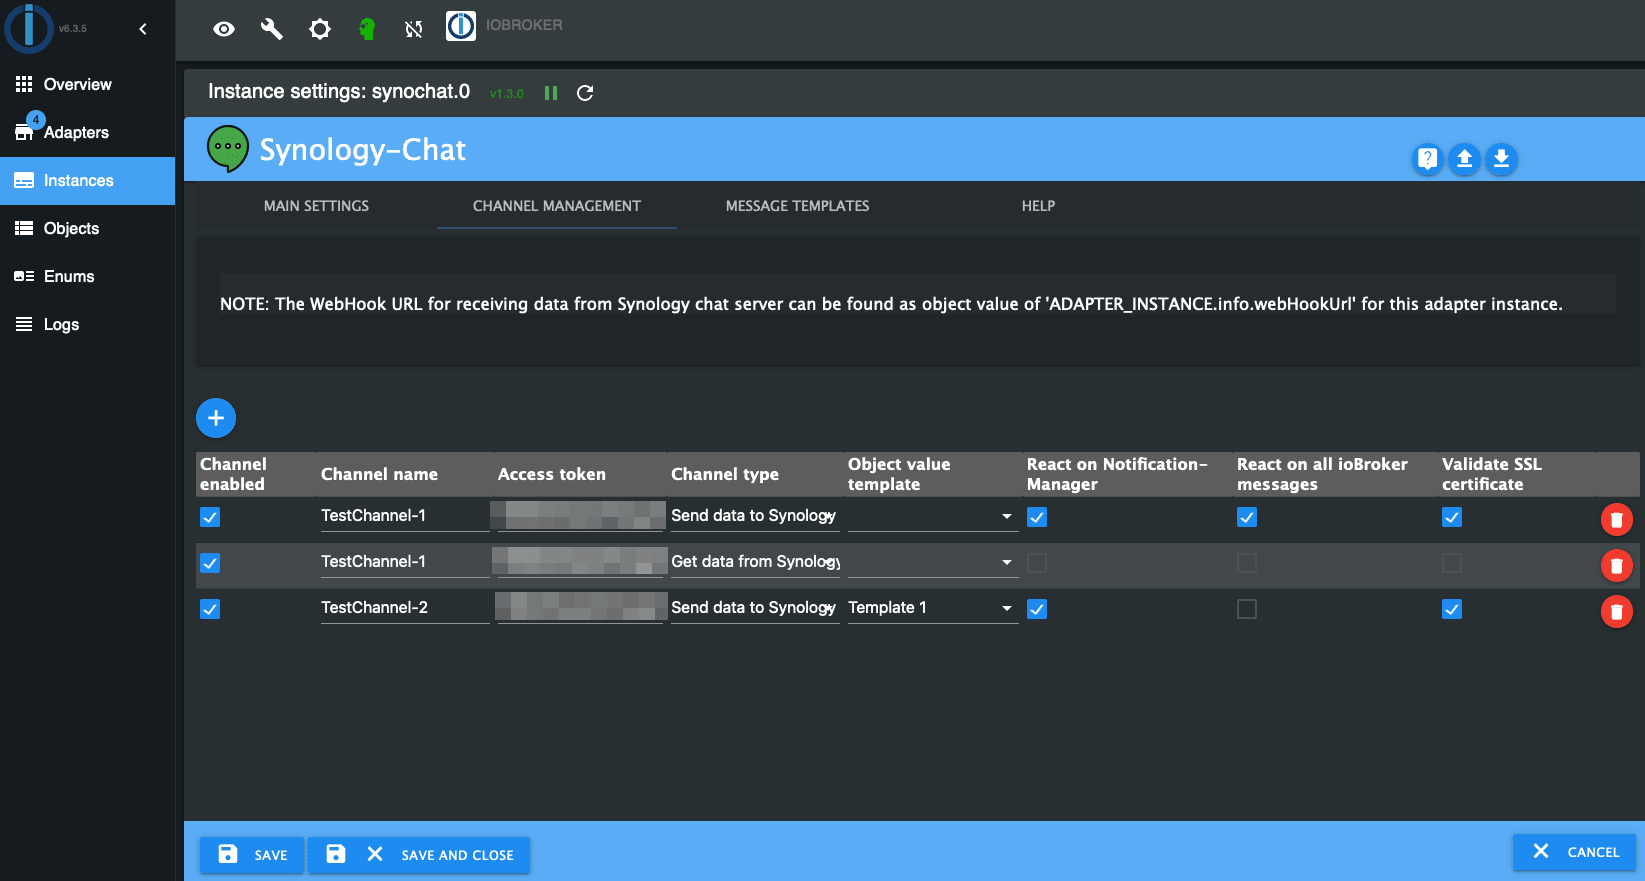Click the v1.3.0 version label
1645x881 pixels.
click(x=507, y=94)
